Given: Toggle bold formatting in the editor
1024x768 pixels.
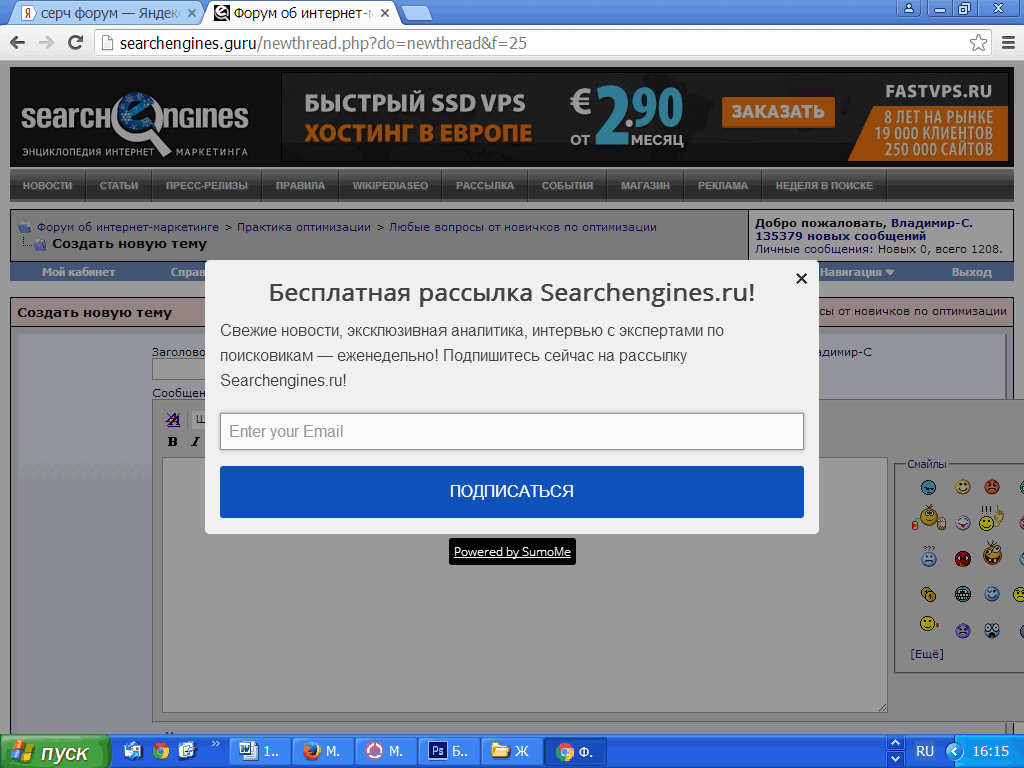Looking at the screenshot, I should pyautogui.click(x=172, y=441).
